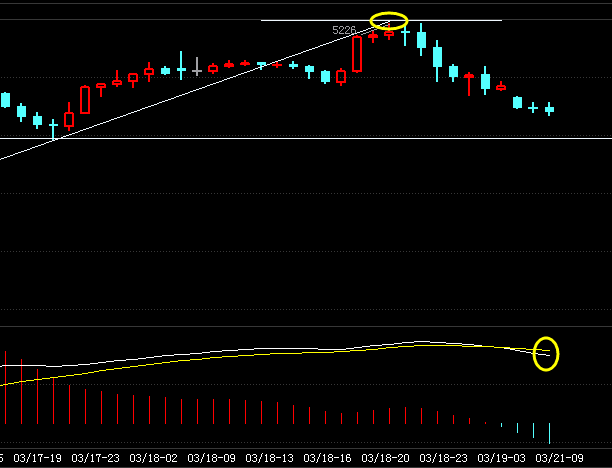Click the rising diagonal white trendline
Screen dimensions: 612x468
[x=150, y=103]
